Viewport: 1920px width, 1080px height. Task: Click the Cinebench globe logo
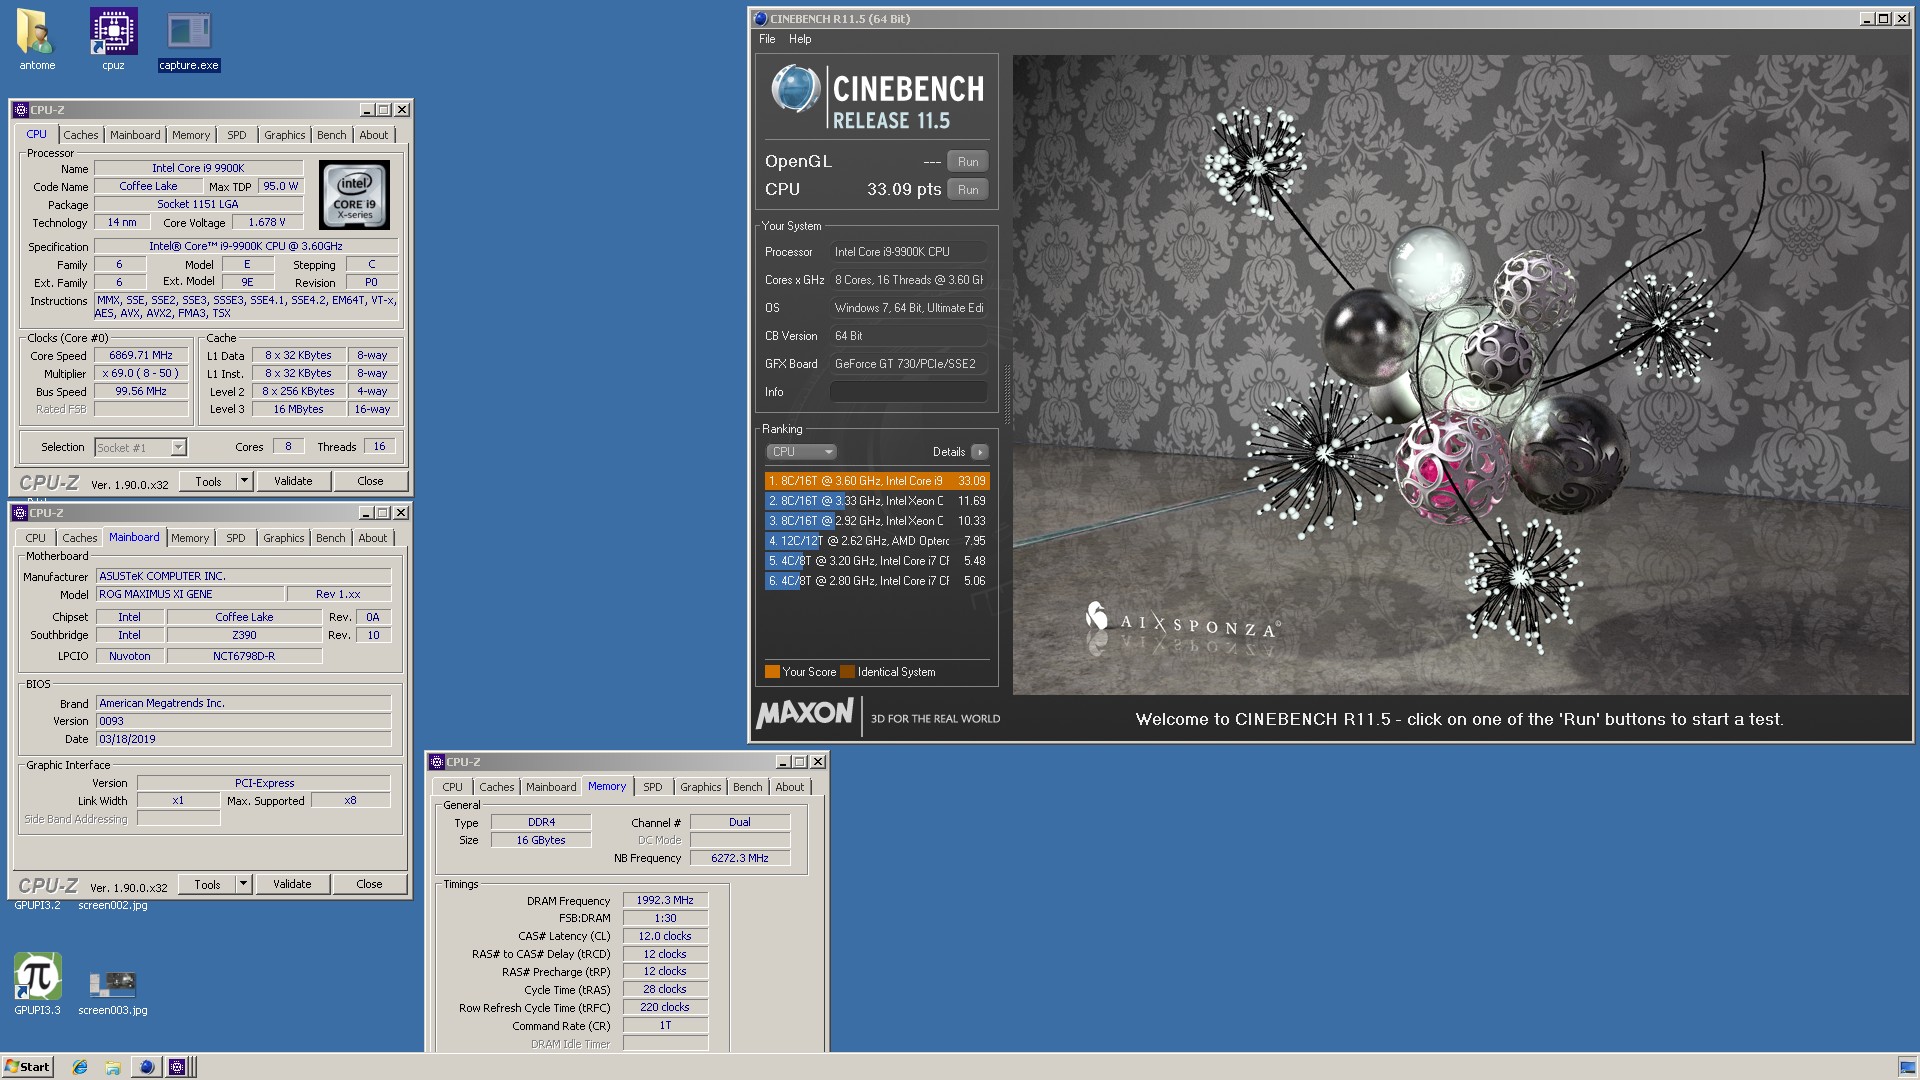click(796, 88)
